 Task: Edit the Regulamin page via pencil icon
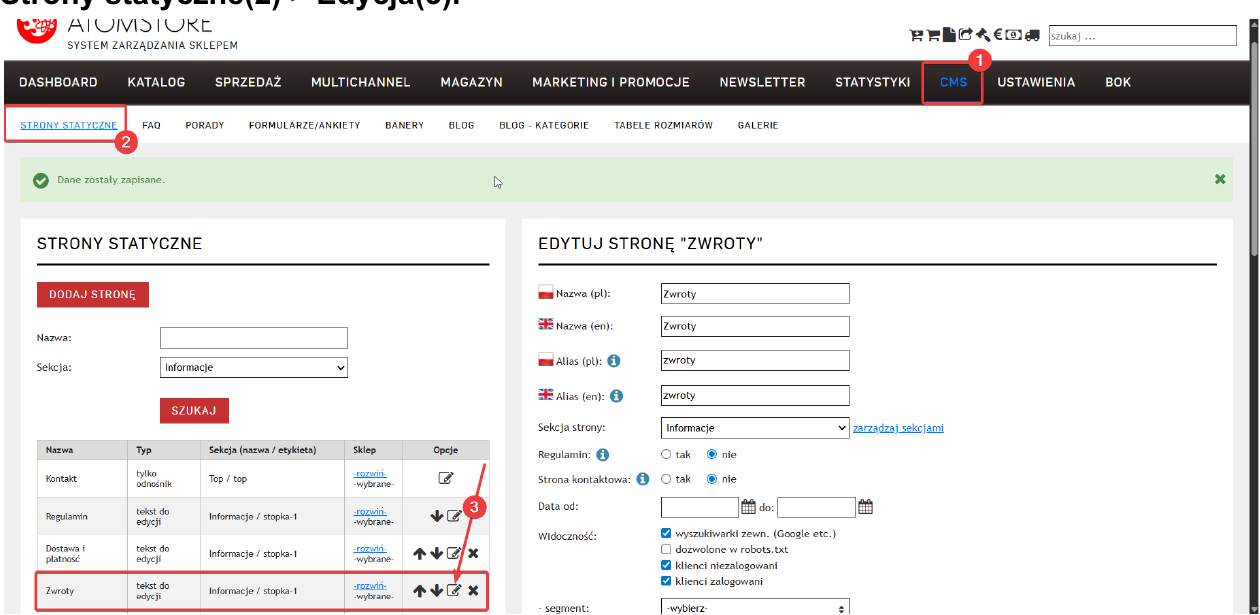454,516
